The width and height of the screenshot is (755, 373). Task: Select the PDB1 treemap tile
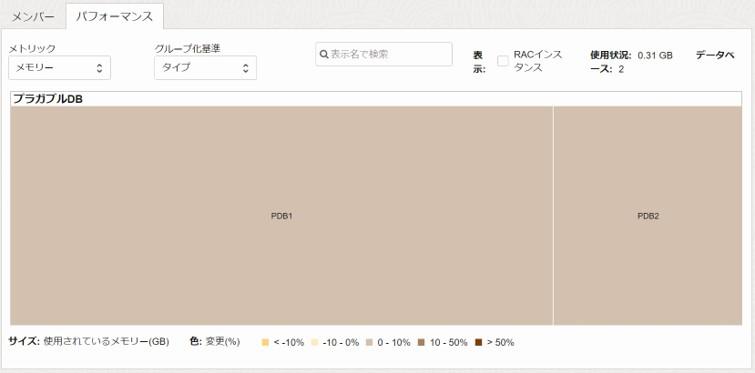tap(282, 216)
